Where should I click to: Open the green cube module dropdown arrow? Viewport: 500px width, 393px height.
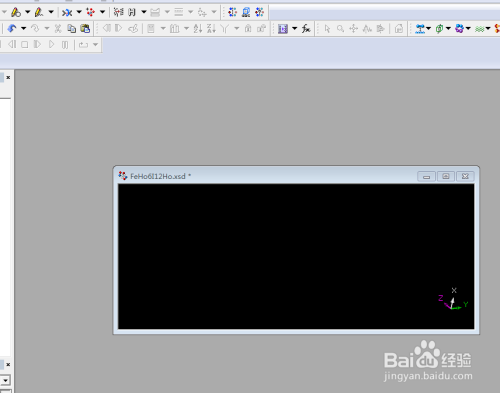pyautogui.click(x=448, y=29)
